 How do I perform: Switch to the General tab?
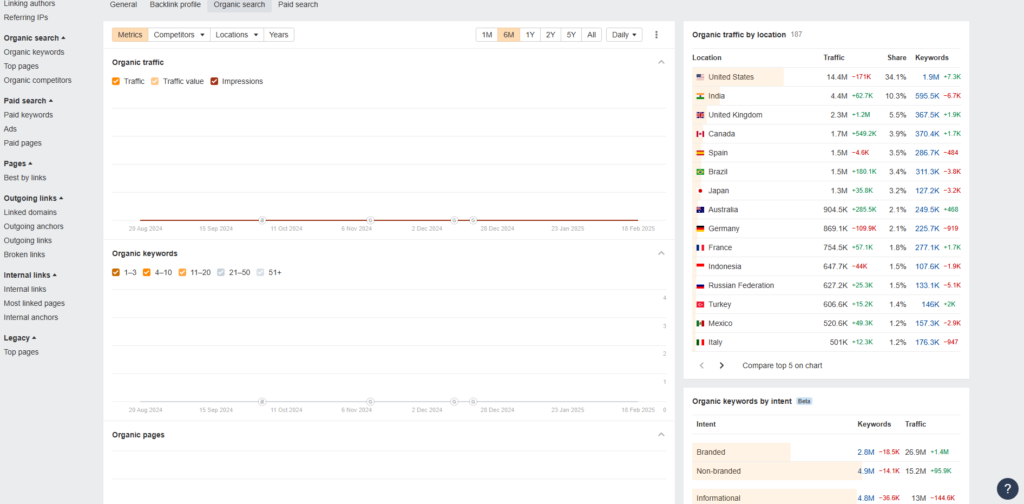point(123,5)
